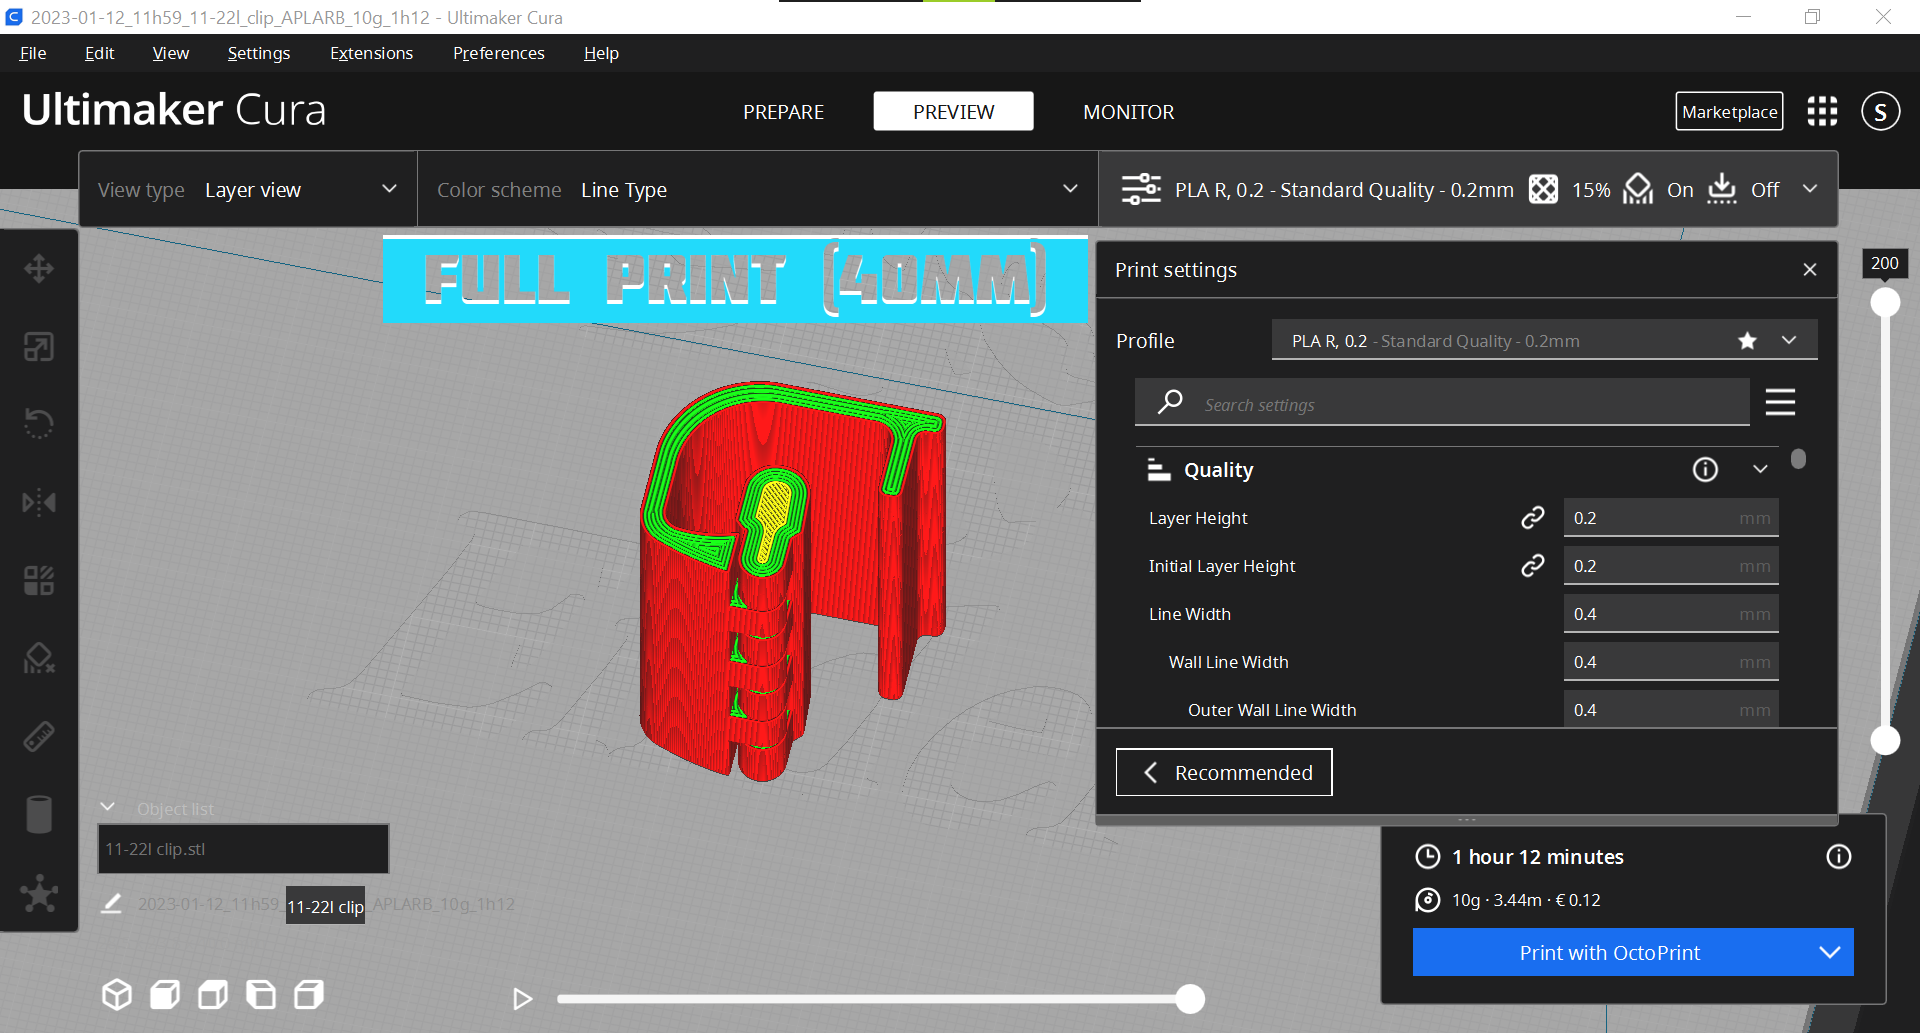
Task: Switch to left side camera view
Action: pos(261,995)
